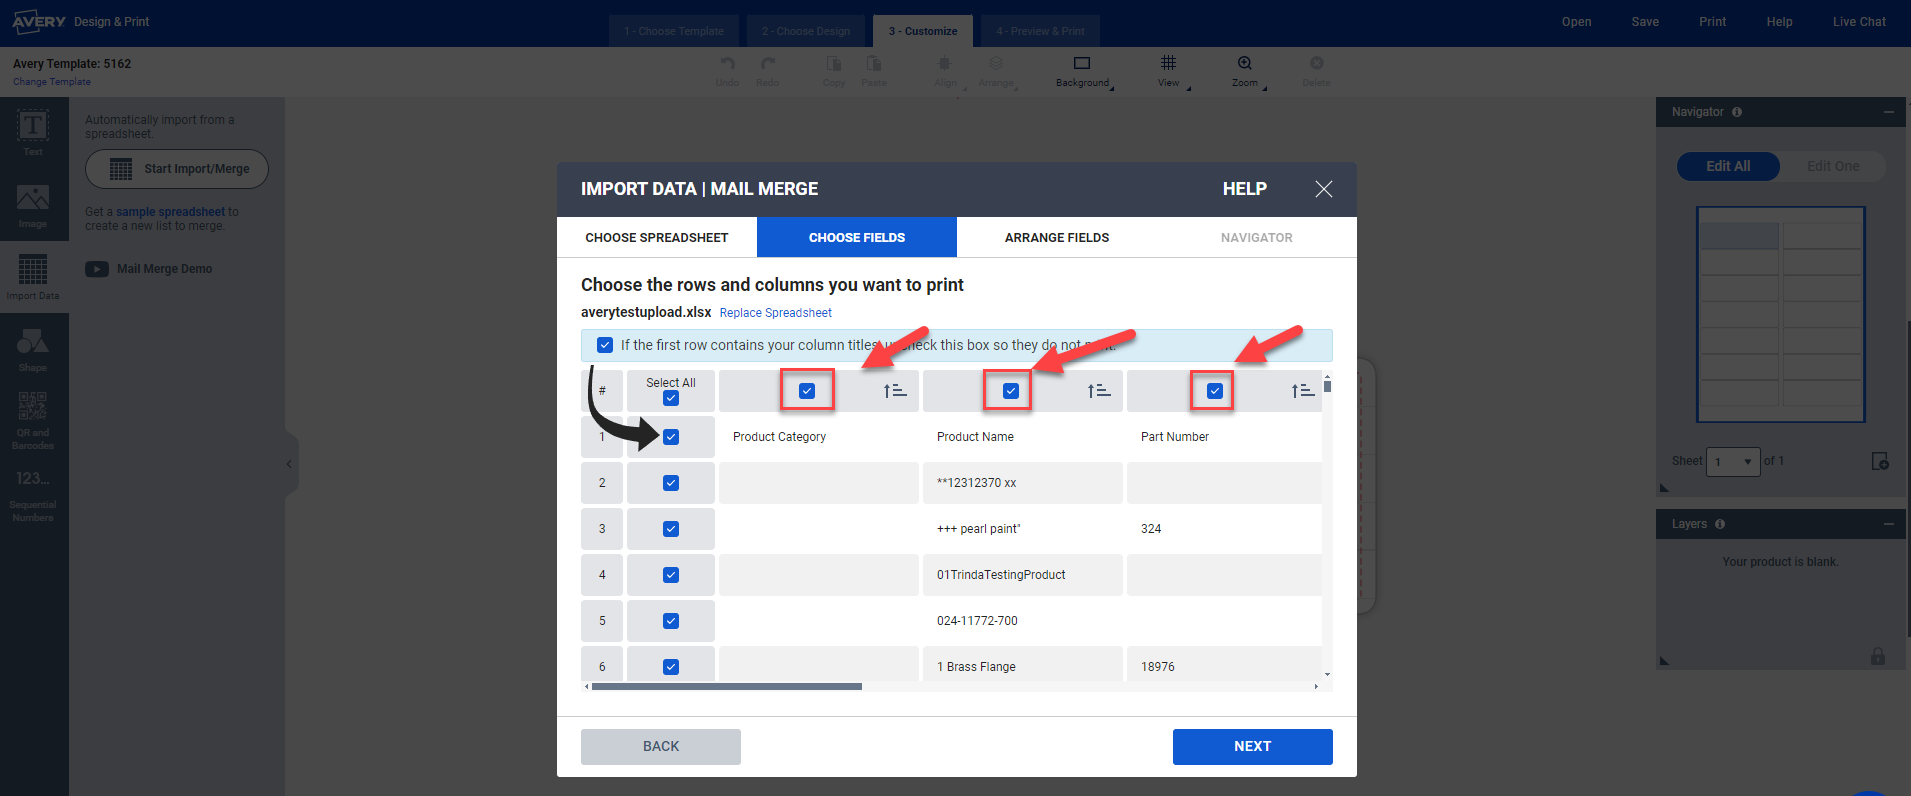Uncheck row 6 checkbox
The height and width of the screenshot is (796, 1911).
pos(671,667)
